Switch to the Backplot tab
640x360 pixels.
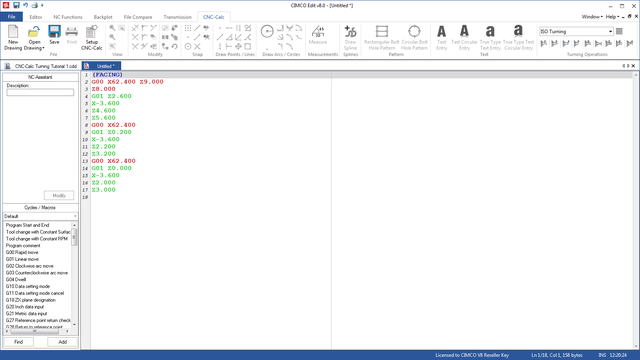[x=103, y=17]
